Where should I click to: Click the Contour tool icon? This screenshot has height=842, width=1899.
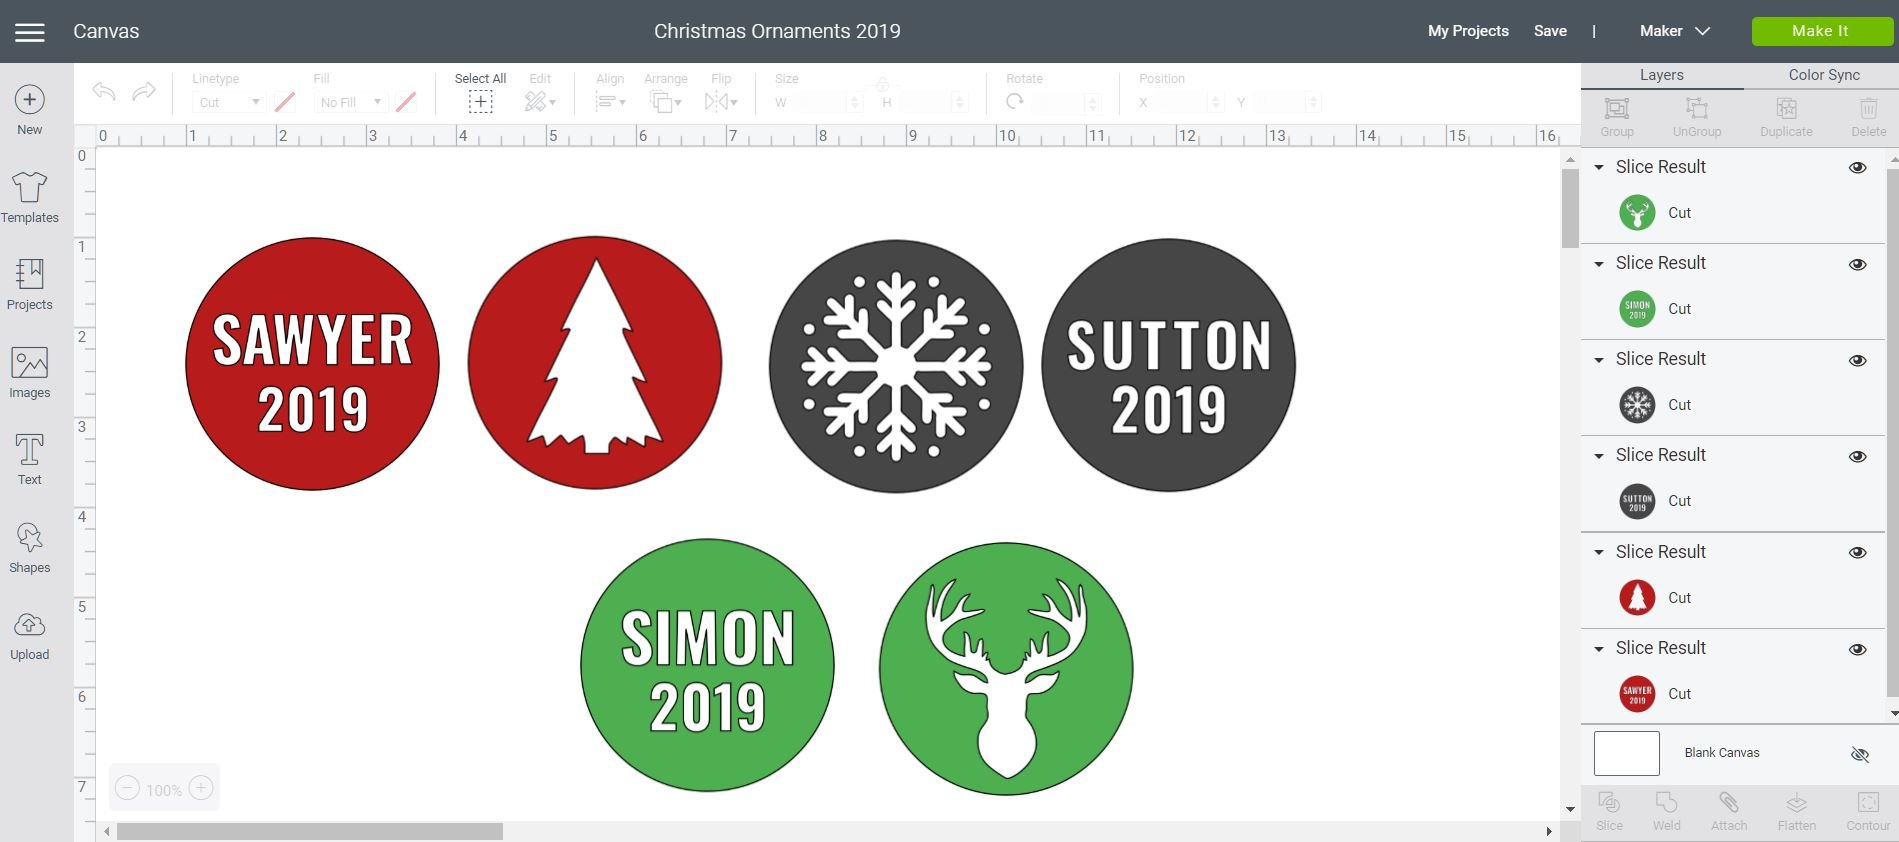point(1868,802)
